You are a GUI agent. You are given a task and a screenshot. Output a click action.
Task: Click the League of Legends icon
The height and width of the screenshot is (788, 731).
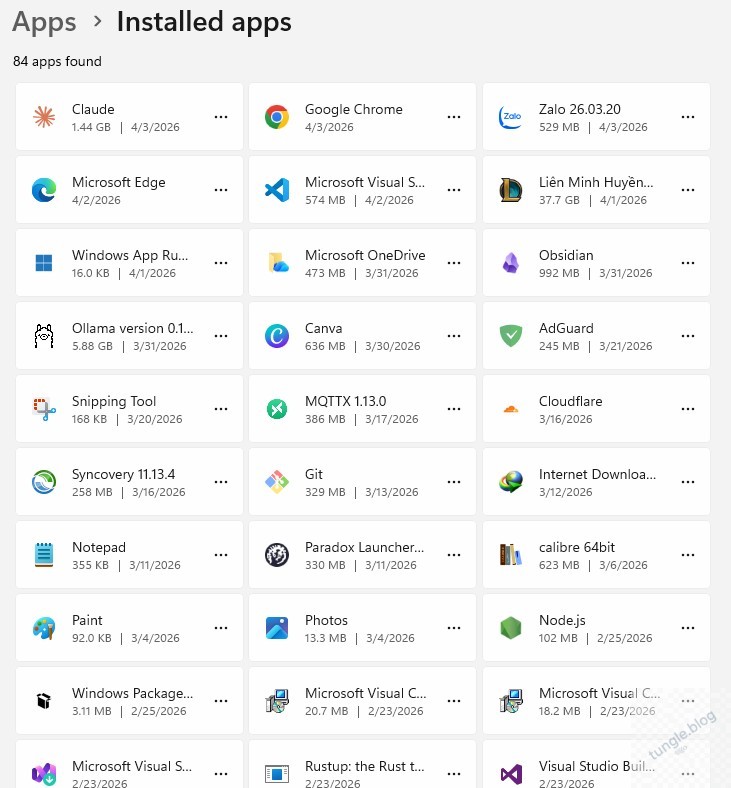click(x=510, y=190)
